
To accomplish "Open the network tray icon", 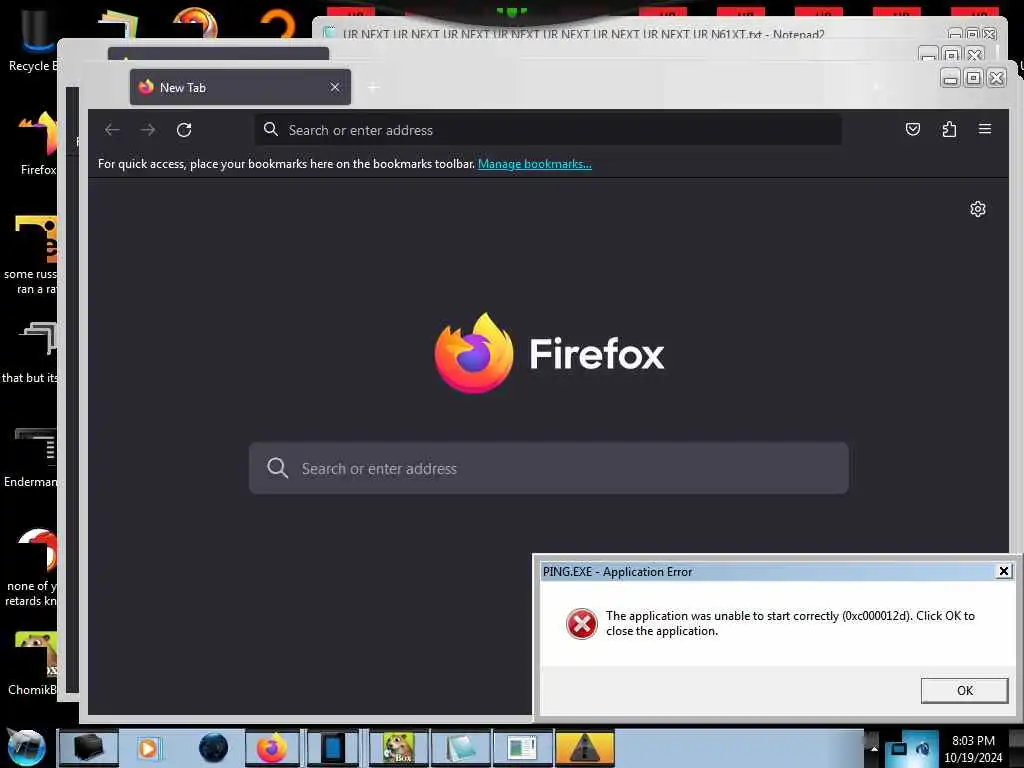I will click(x=899, y=748).
